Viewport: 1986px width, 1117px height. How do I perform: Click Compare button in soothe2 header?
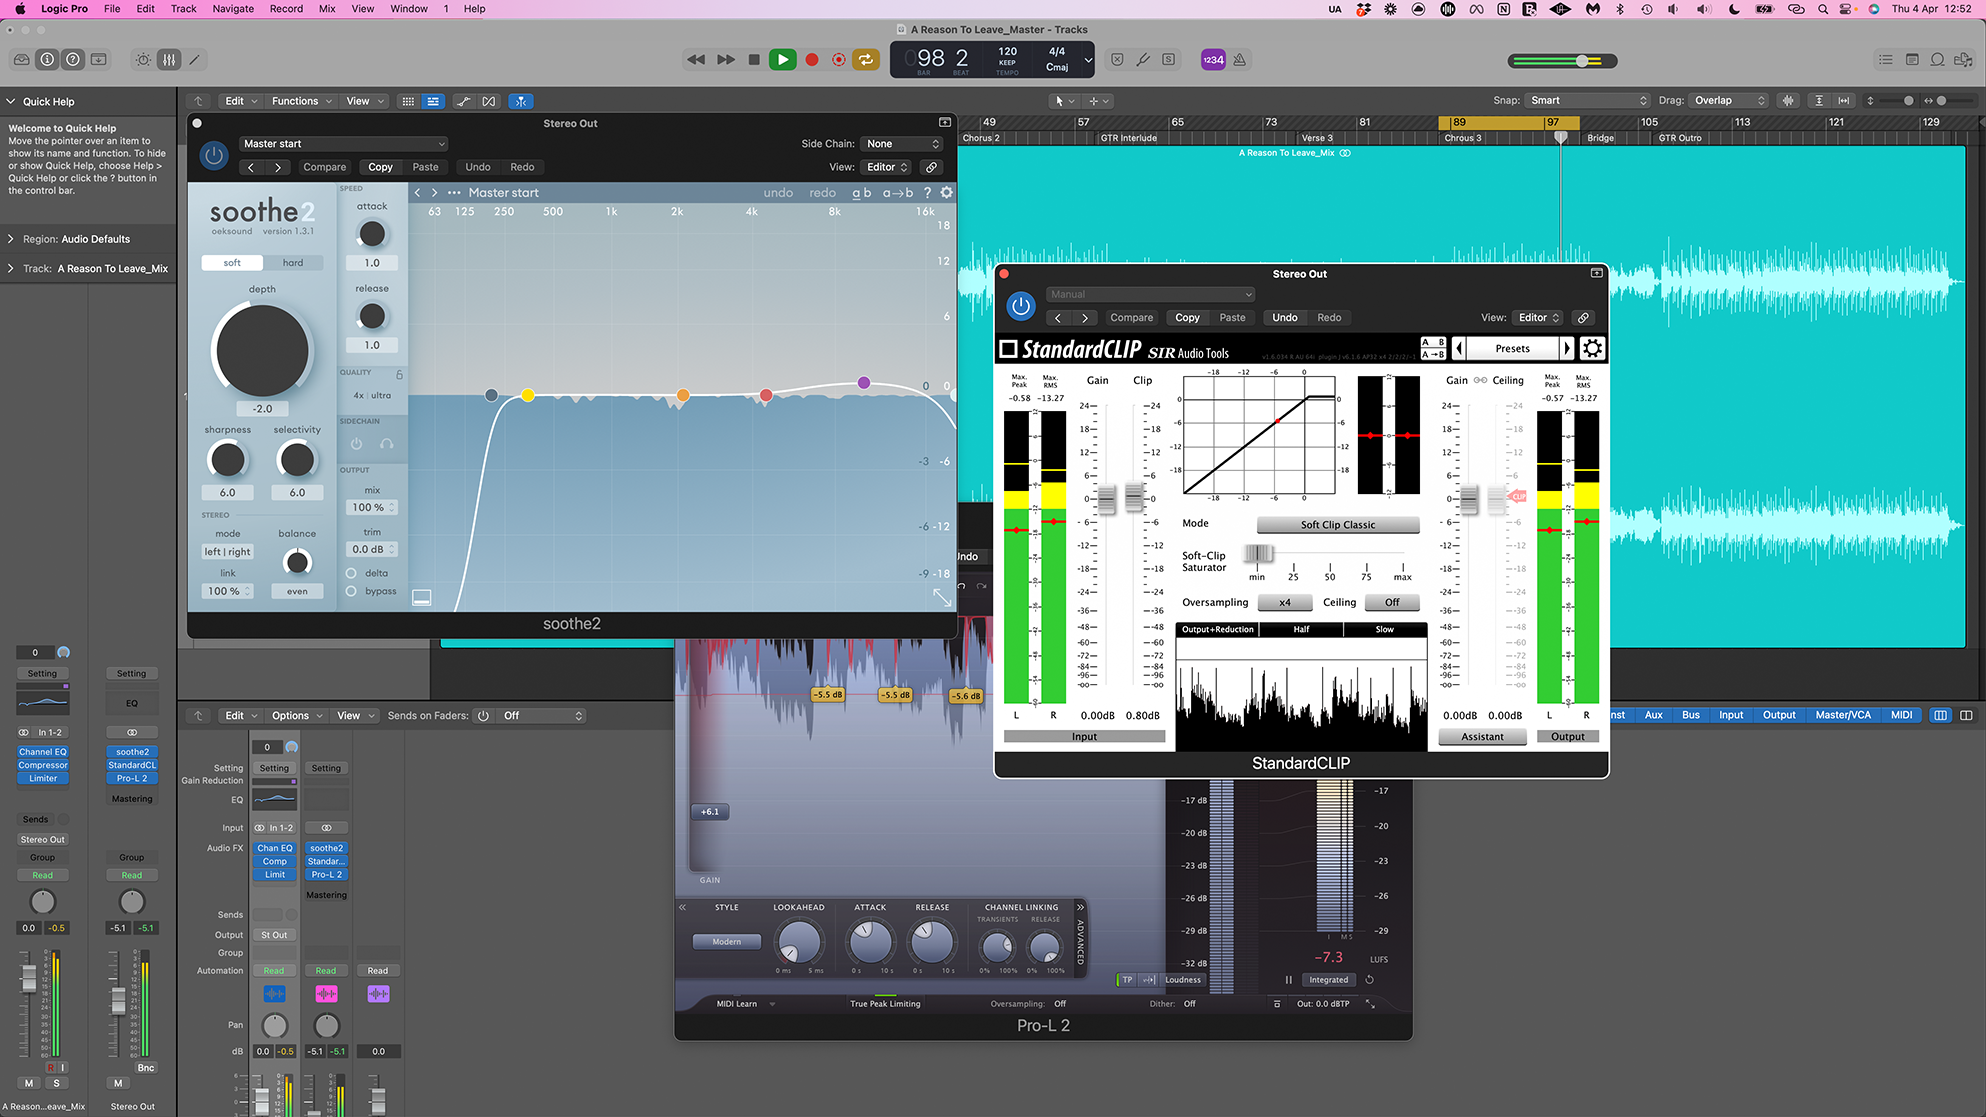325,167
